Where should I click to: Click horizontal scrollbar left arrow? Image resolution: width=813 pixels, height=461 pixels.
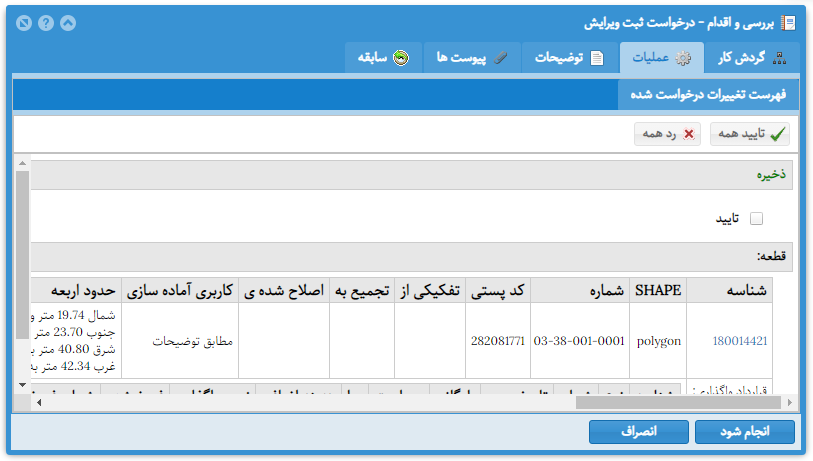[x=38, y=402]
